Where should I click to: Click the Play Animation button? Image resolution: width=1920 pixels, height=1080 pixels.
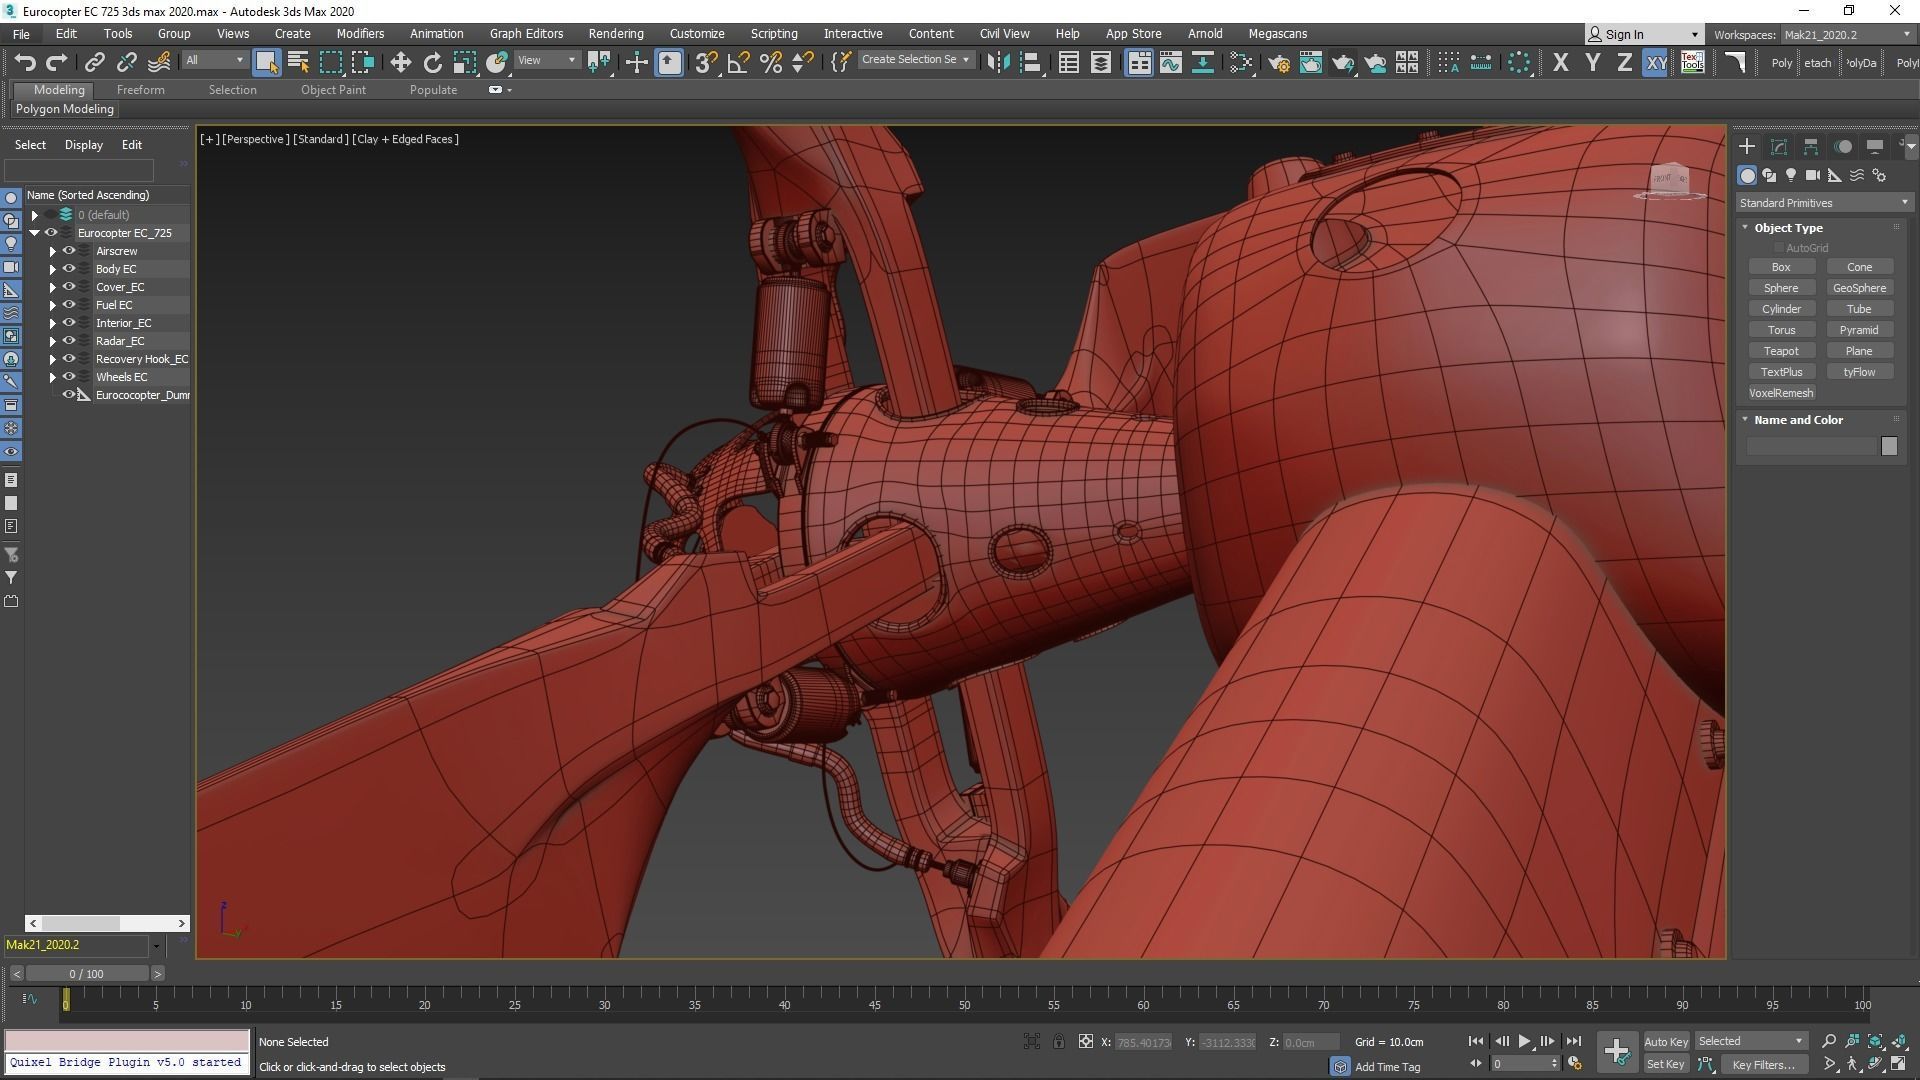point(1524,1041)
